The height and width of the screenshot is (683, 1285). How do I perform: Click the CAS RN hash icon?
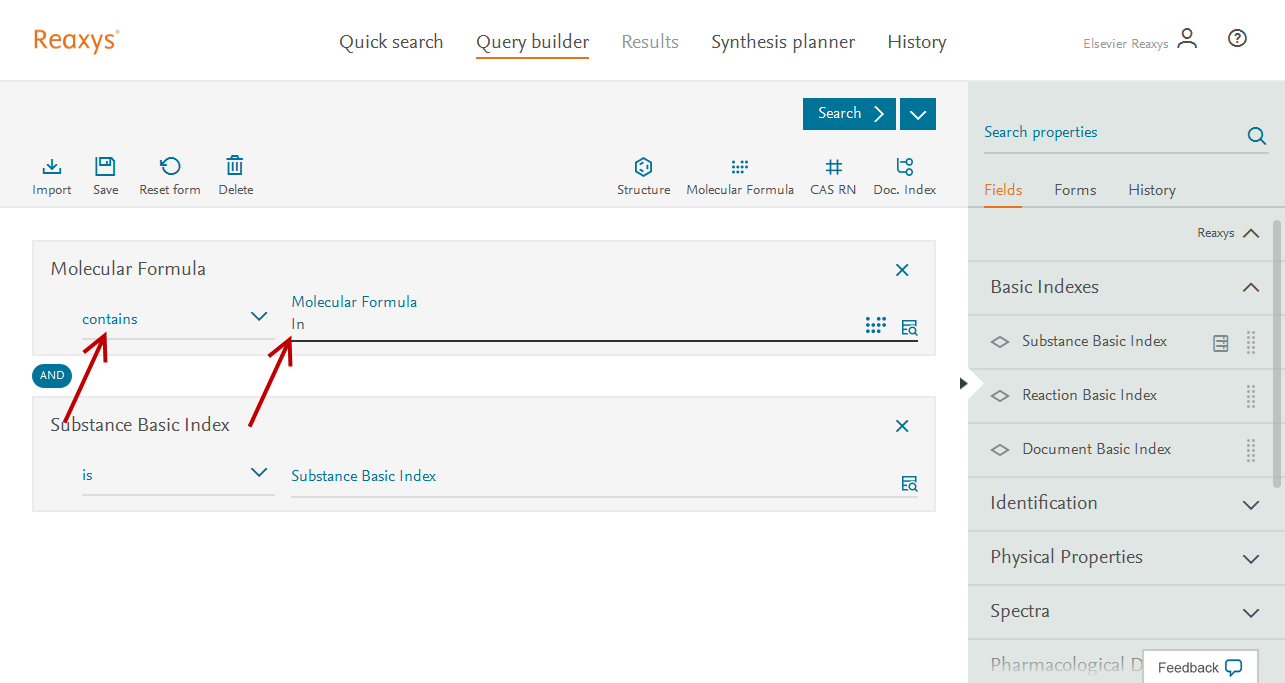click(833, 167)
